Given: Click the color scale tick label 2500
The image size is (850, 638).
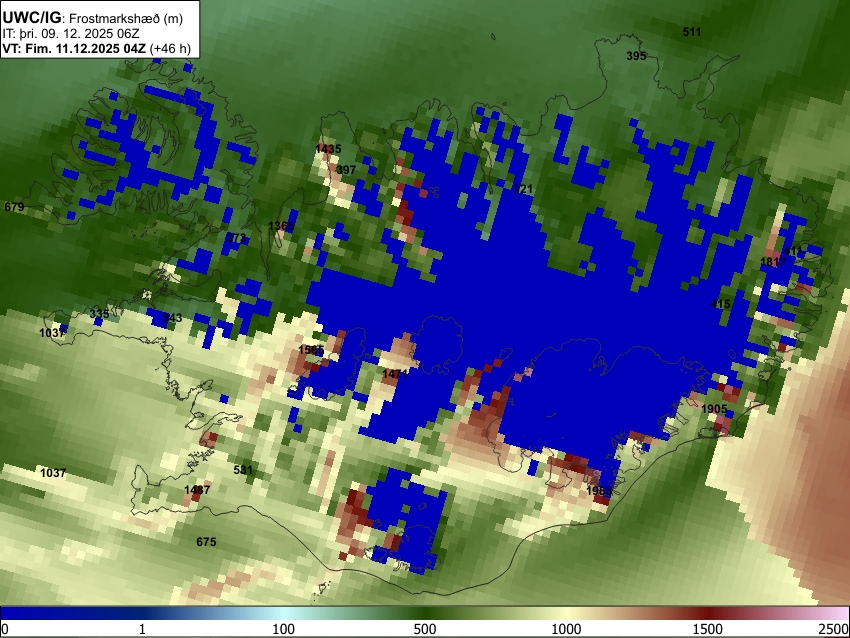Looking at the screenshot, I should coord(835,629).
